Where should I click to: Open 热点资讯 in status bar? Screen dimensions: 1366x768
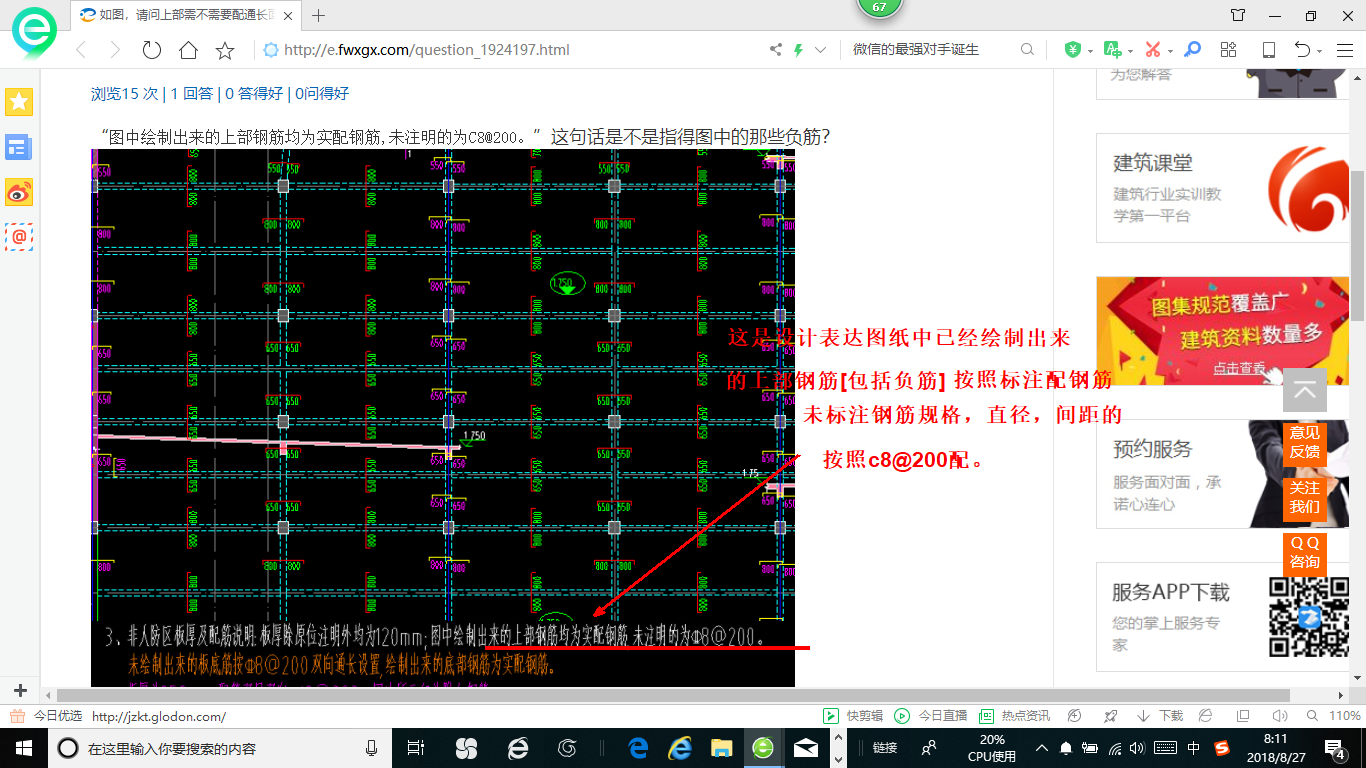[1015, 716]
